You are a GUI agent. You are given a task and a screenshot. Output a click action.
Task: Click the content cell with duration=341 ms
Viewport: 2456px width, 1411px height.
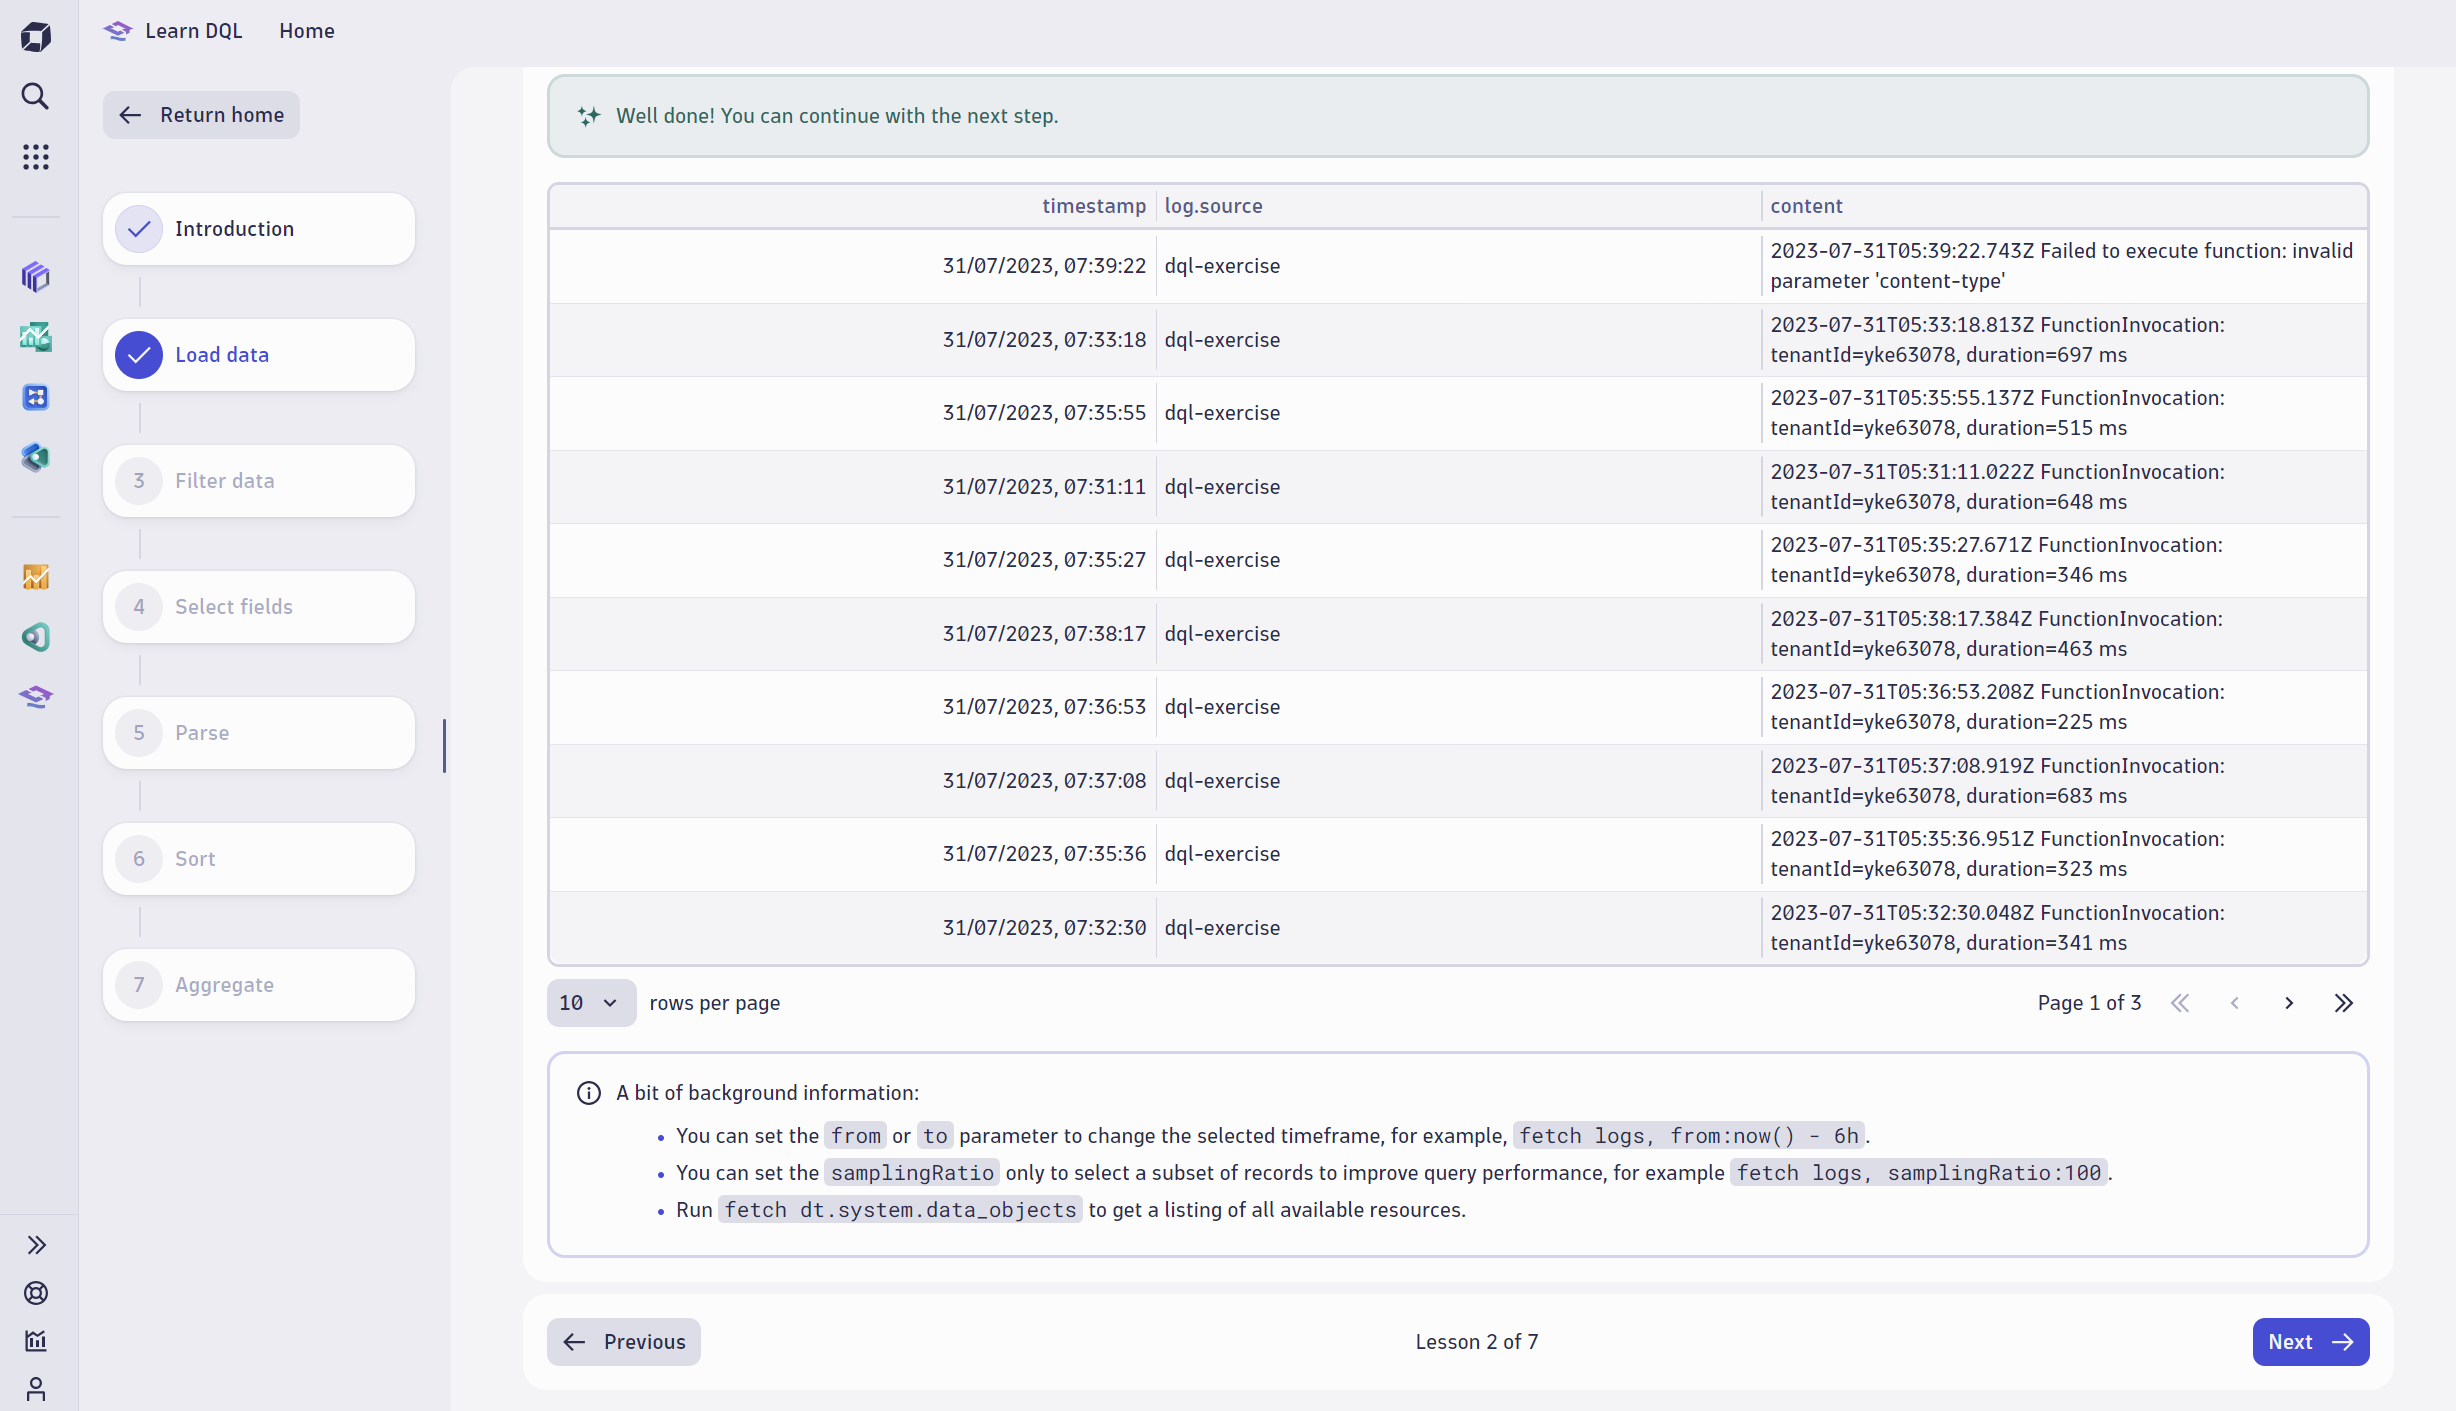click(2063, 928)
